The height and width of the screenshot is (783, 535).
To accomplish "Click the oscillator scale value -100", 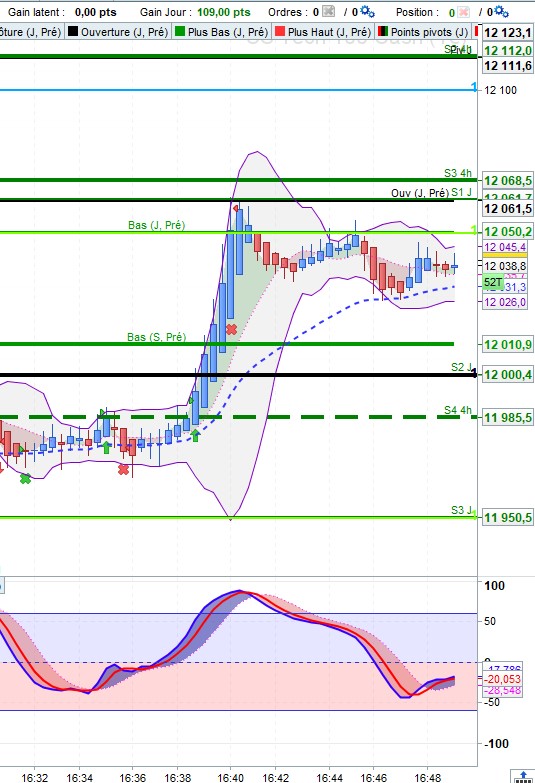I will point(497,744).
